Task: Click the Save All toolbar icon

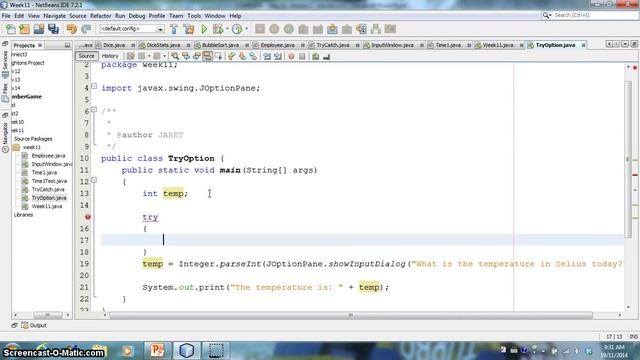Action: (53, 29)
